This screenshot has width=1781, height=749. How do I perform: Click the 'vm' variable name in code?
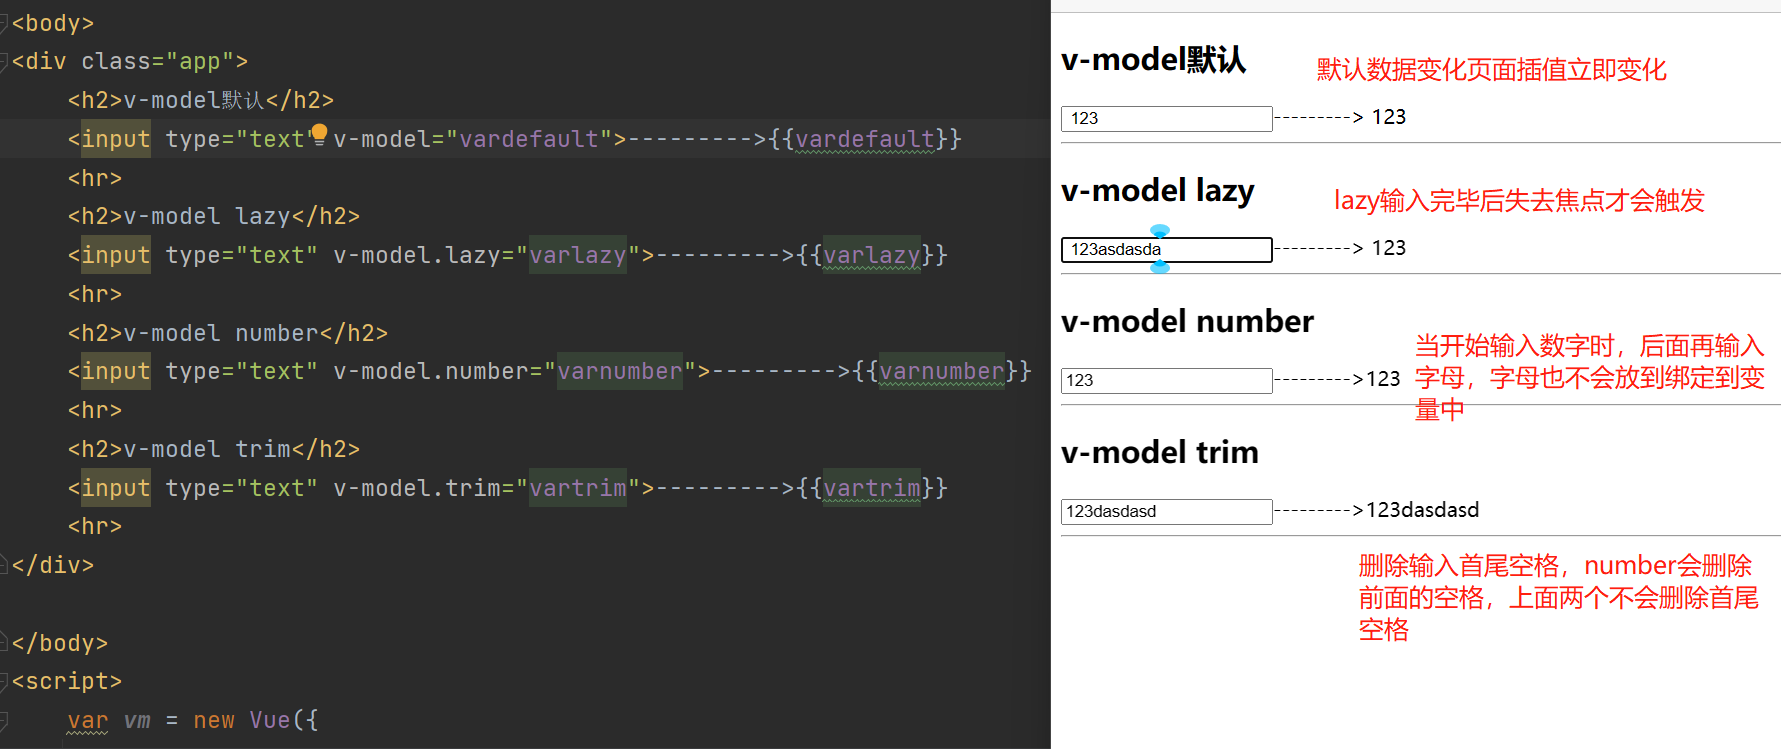click(x=137, y=721)
